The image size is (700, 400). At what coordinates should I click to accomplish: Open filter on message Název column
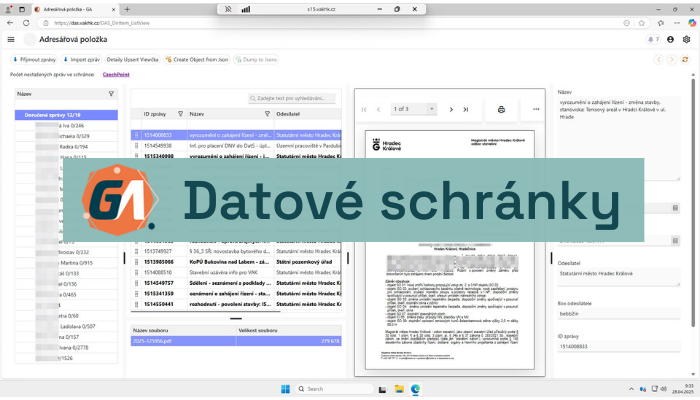(x=267, y=114)
